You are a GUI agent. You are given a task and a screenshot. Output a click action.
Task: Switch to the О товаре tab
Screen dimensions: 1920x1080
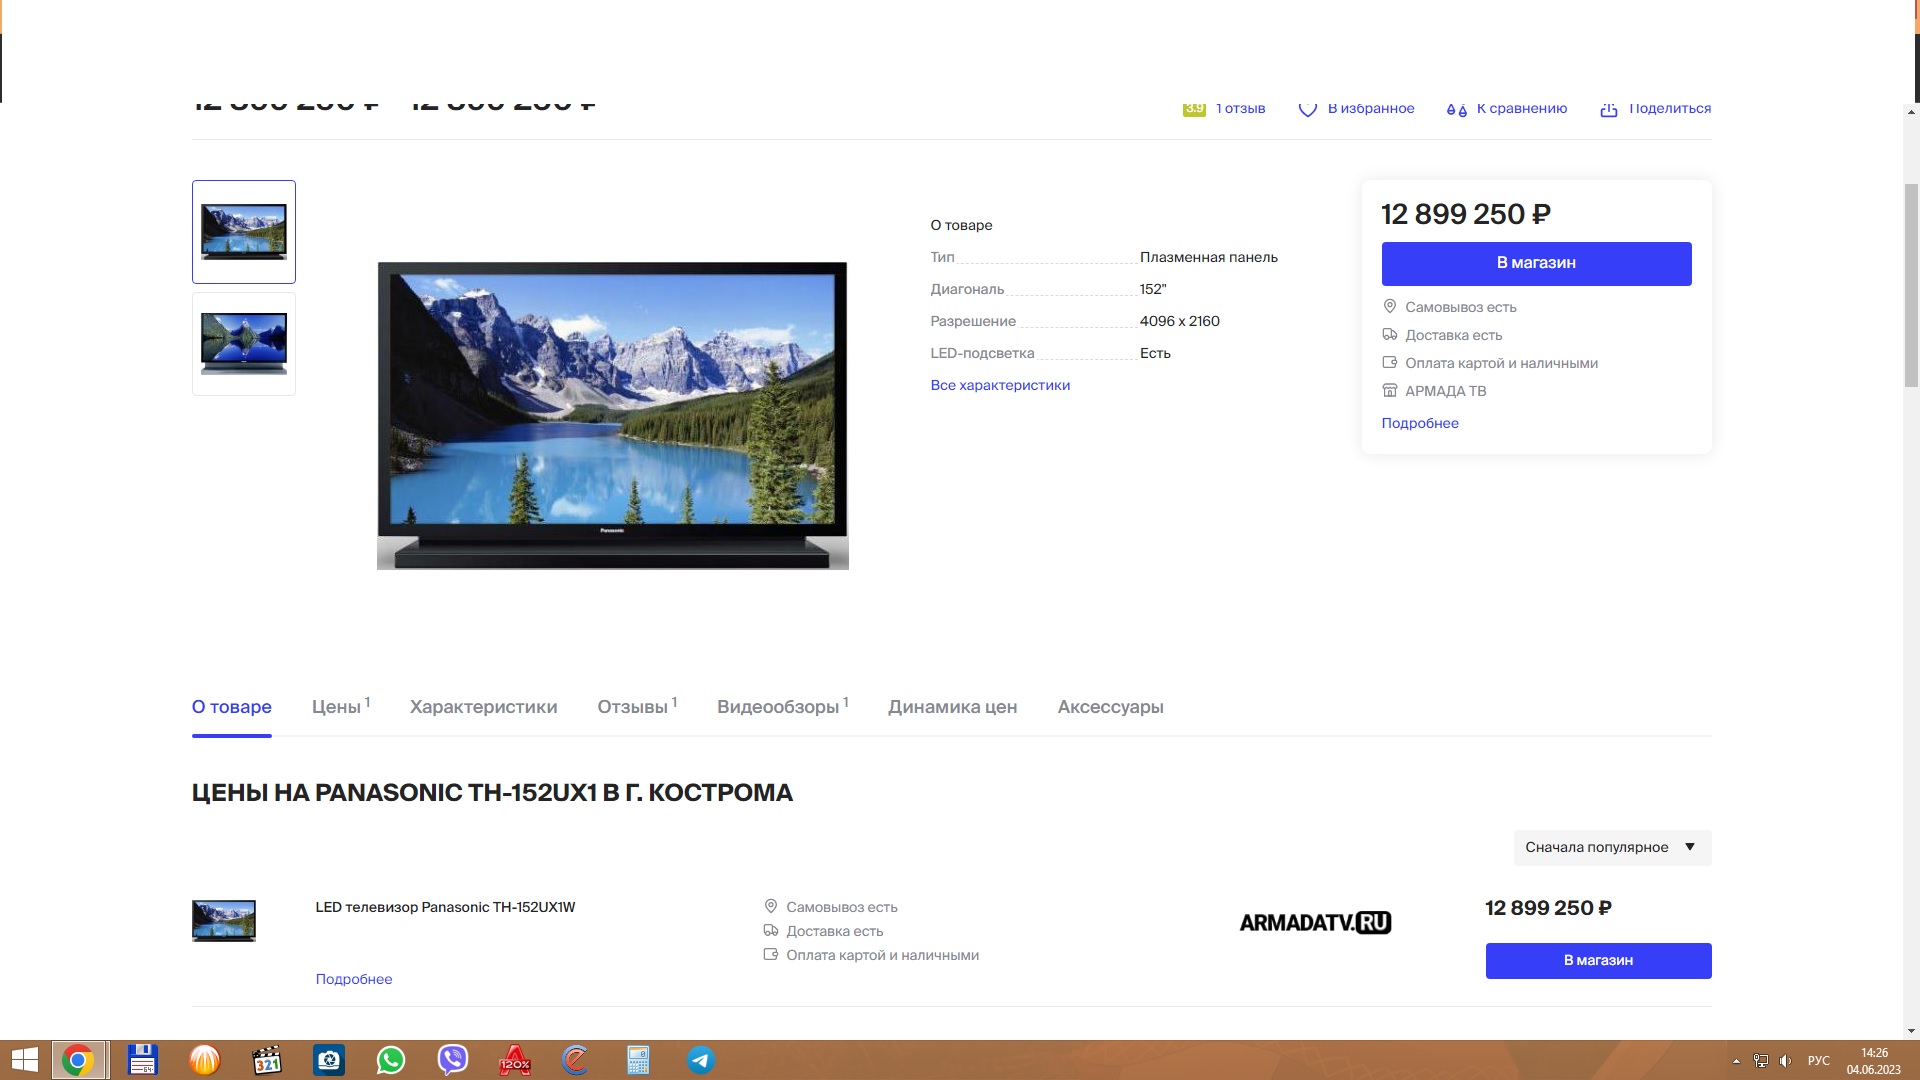click(x=232, y=707)
